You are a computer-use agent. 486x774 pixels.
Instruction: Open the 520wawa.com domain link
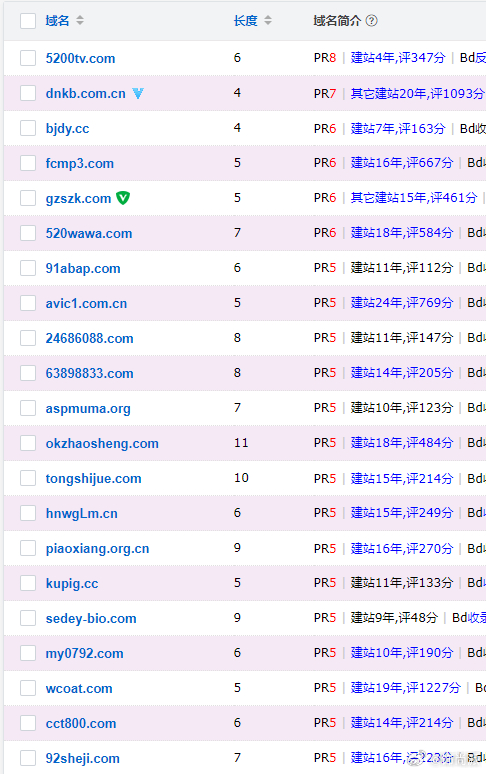click(89, 233)
